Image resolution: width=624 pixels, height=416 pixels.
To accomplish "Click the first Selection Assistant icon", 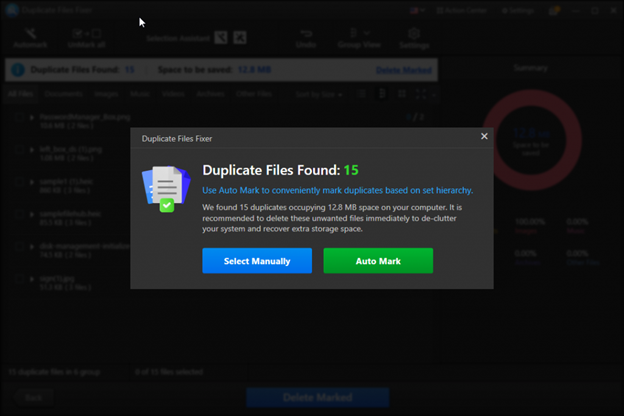I will [x=221, y=38].
